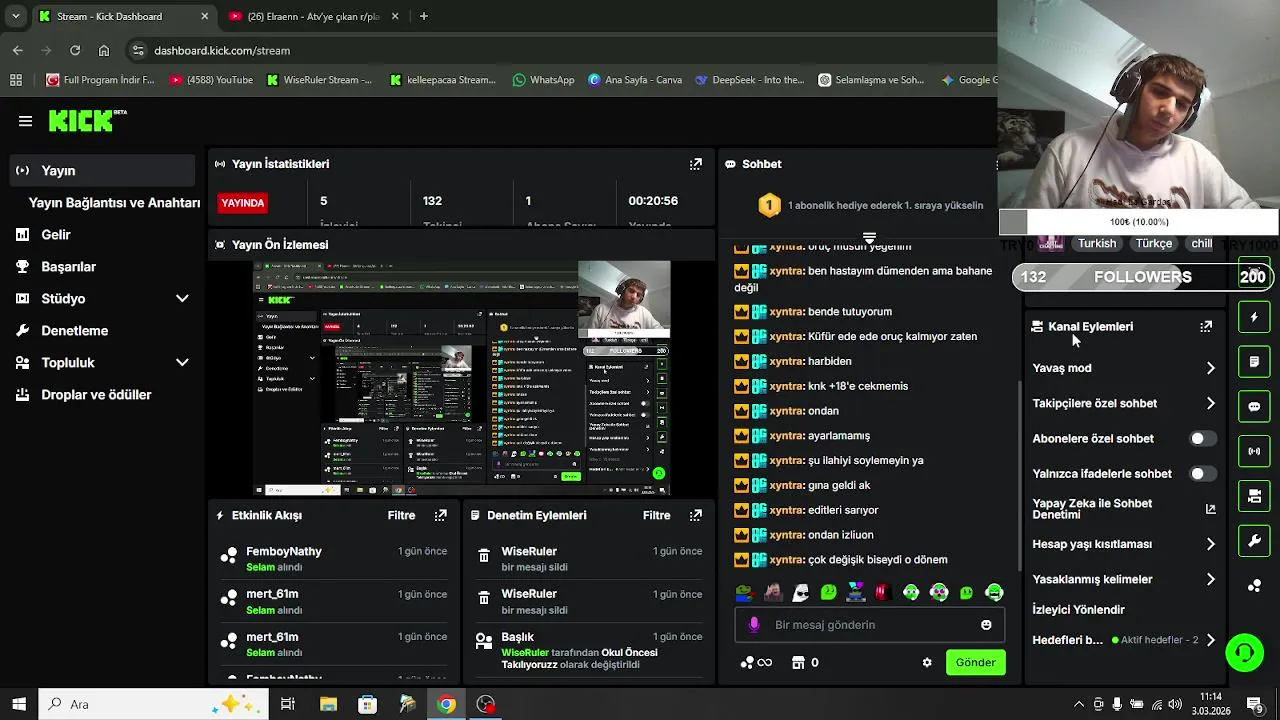Pop out the Kanal Eylemleri panel
1280x720 pixels.
(x=1206, y=326)
